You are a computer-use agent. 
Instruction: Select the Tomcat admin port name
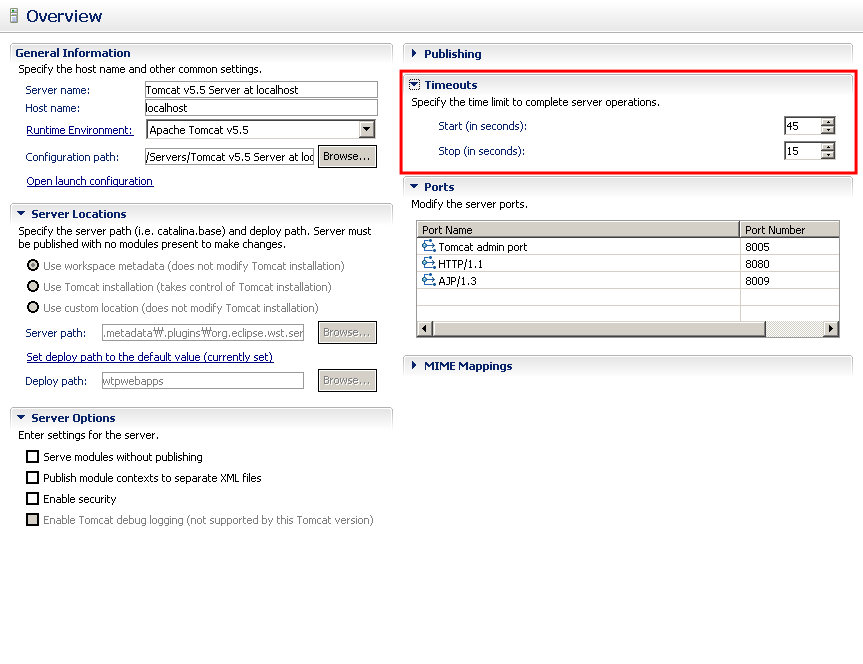[483, 247]
